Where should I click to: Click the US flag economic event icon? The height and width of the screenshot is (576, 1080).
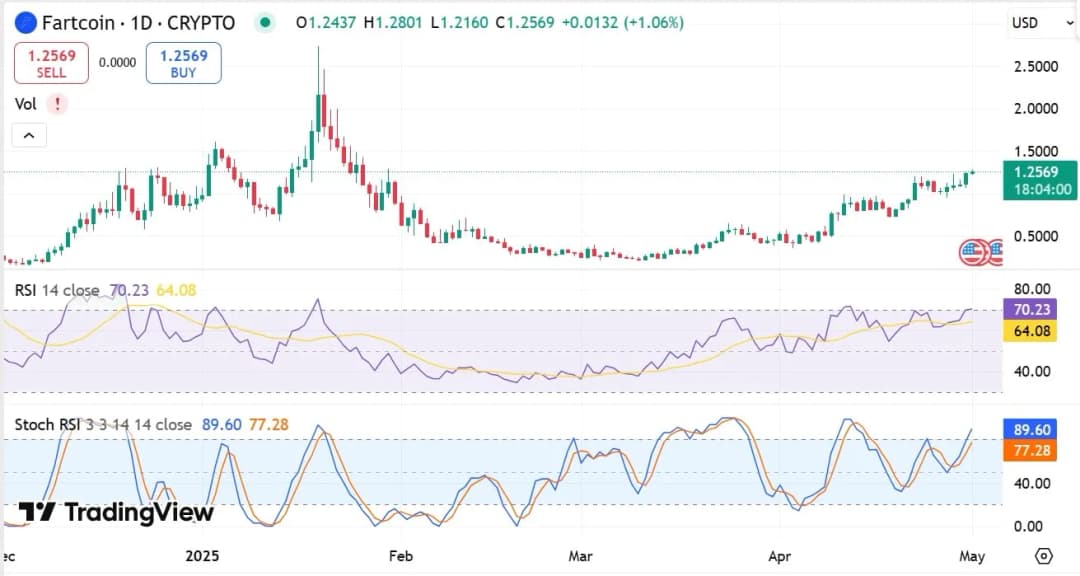[972, 252]
